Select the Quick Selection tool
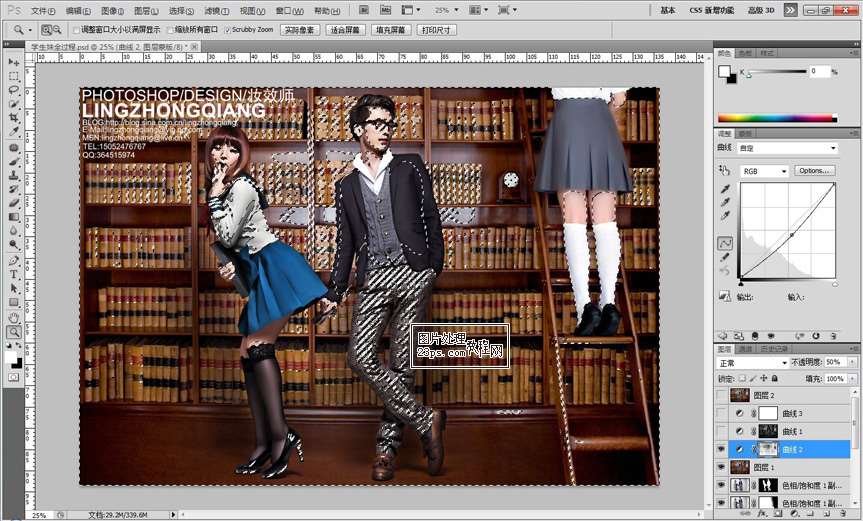Viewport: 863px width, 521px height. (14, 103)
